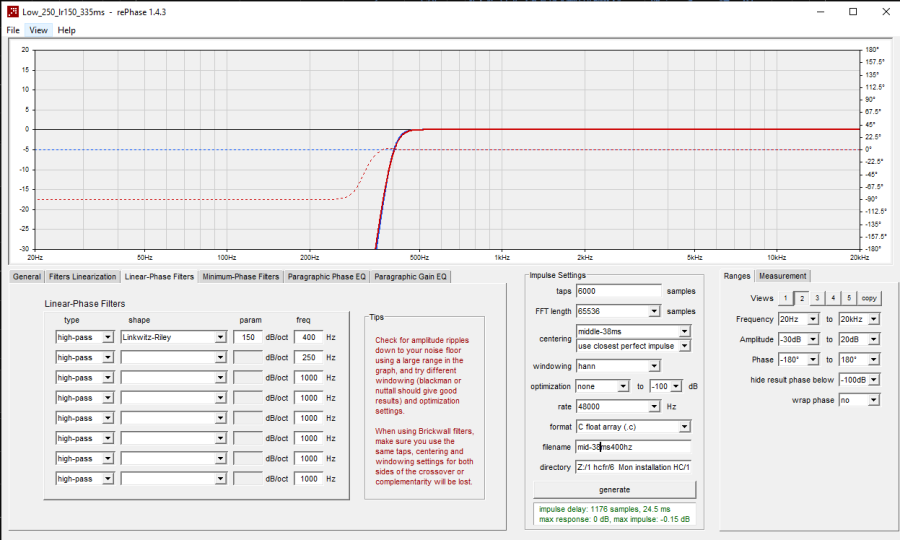Open the Paragraphic Phase EQ tab
Image resolution: width=900 pixels, height=540 pixels.
[327, 277]
